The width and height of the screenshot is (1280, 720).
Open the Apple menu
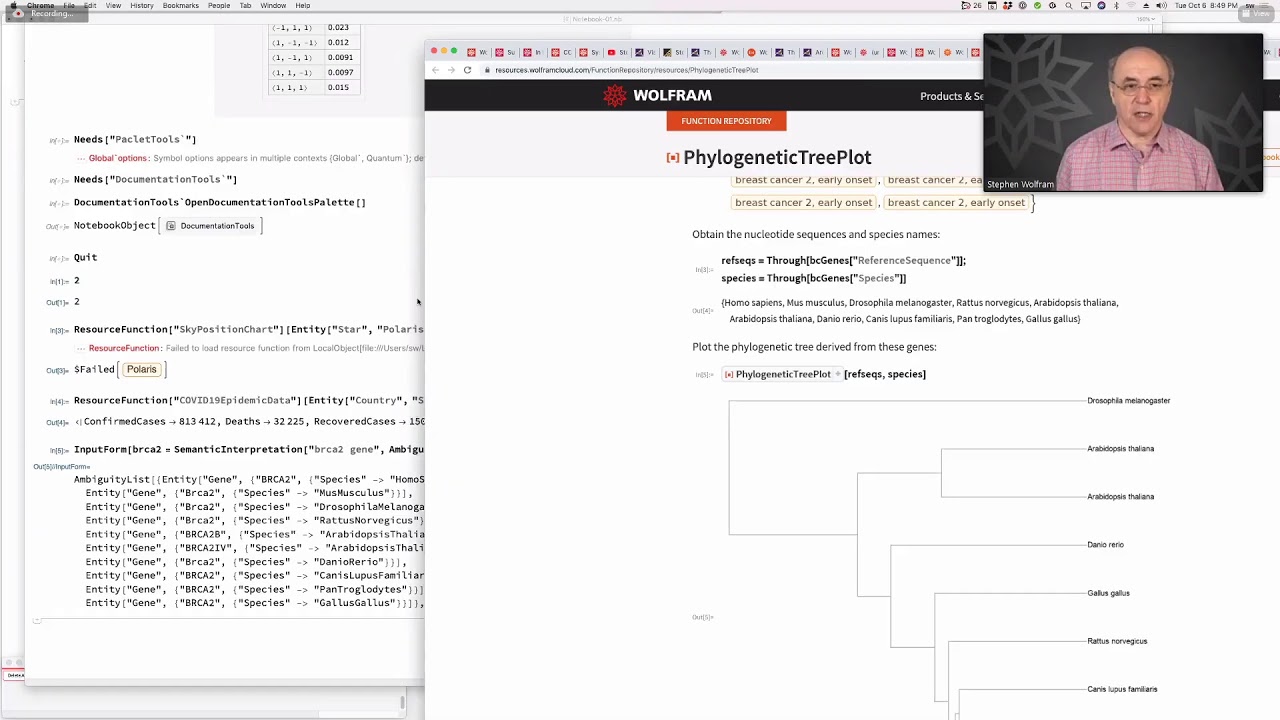pos(12,6)
